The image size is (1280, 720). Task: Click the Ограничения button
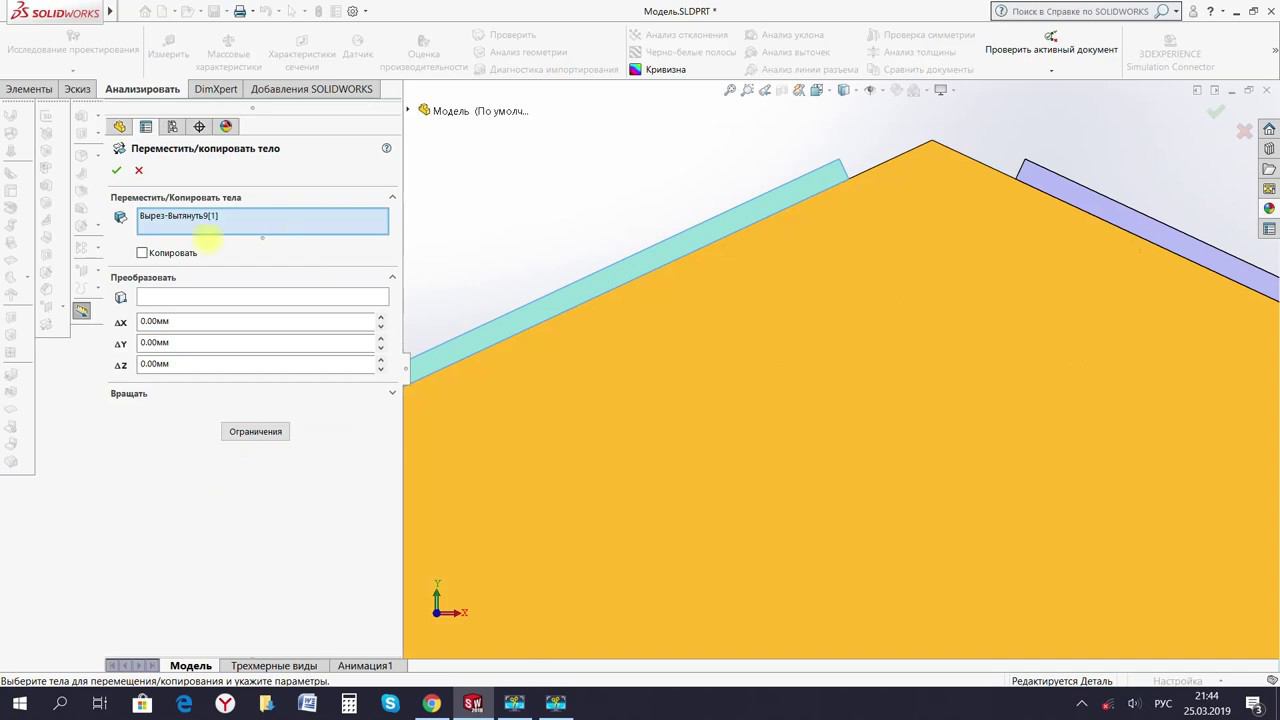(255, 431)
